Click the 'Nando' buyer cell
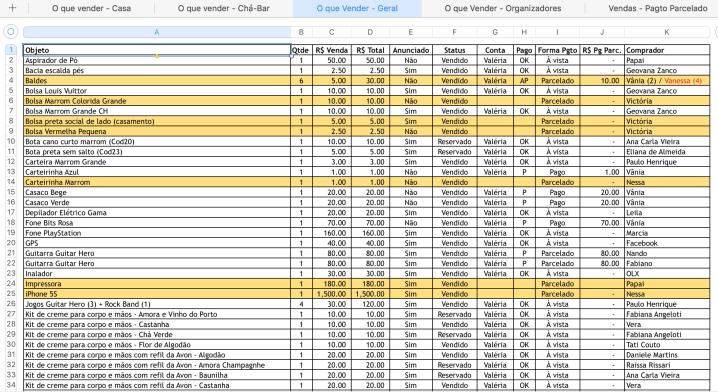Viewport: 718px width, 392px height. click(x=667, y=253)
